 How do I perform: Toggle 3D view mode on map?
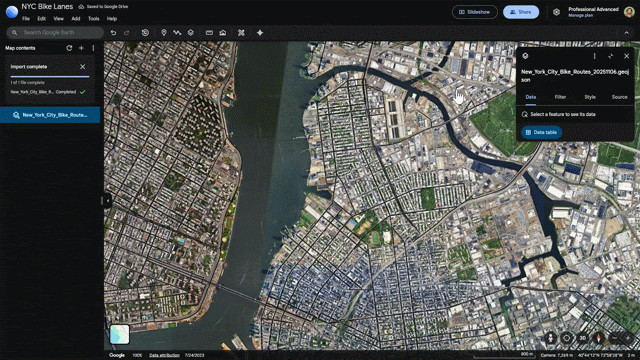click(583, 338)
